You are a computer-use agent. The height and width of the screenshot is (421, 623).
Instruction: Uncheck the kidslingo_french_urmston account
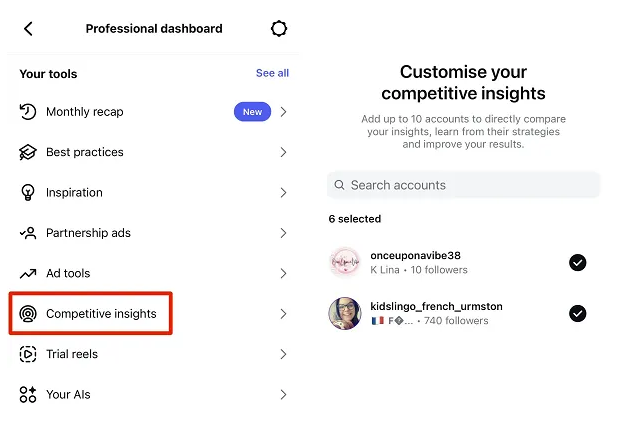[577, 313]
